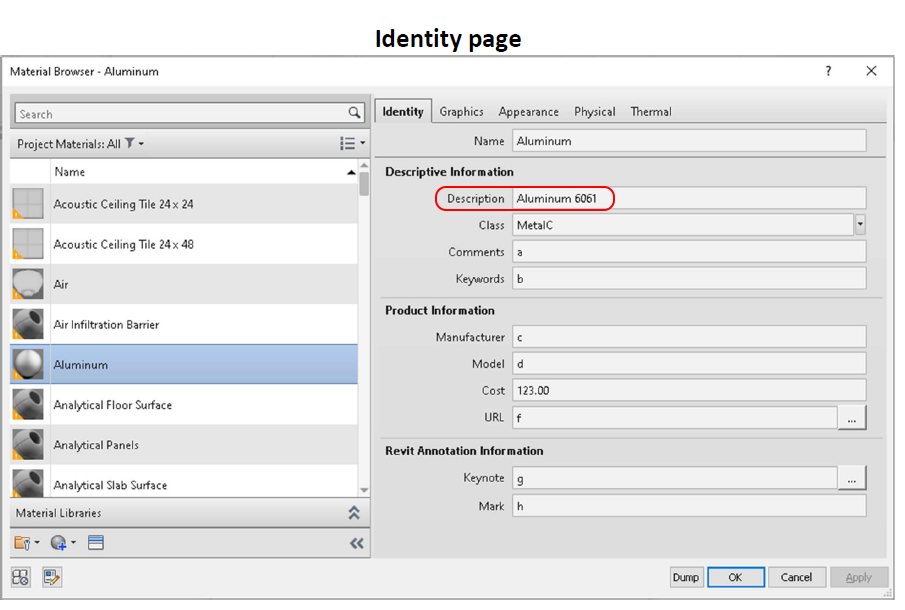This screenshot has height=610, width=905.
Task: Click the Cancel button
Action: tap(796, 577)
